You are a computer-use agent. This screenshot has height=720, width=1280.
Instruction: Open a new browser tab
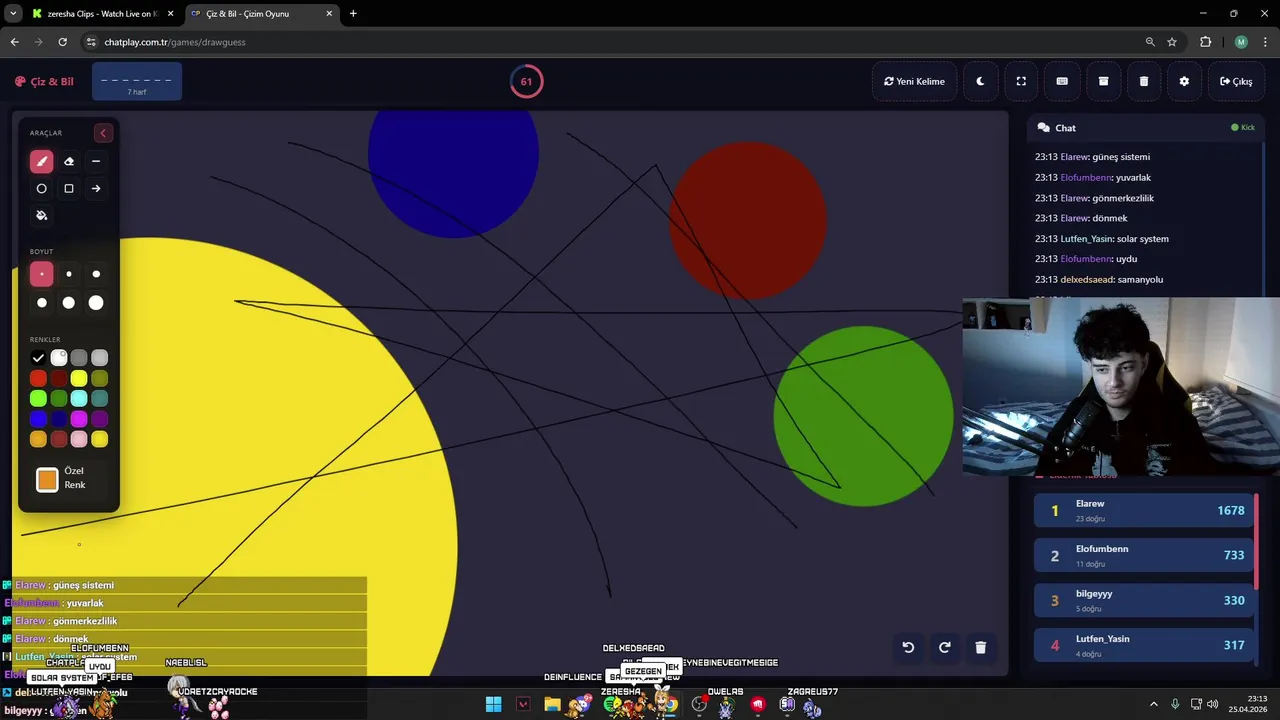(353, 14)
